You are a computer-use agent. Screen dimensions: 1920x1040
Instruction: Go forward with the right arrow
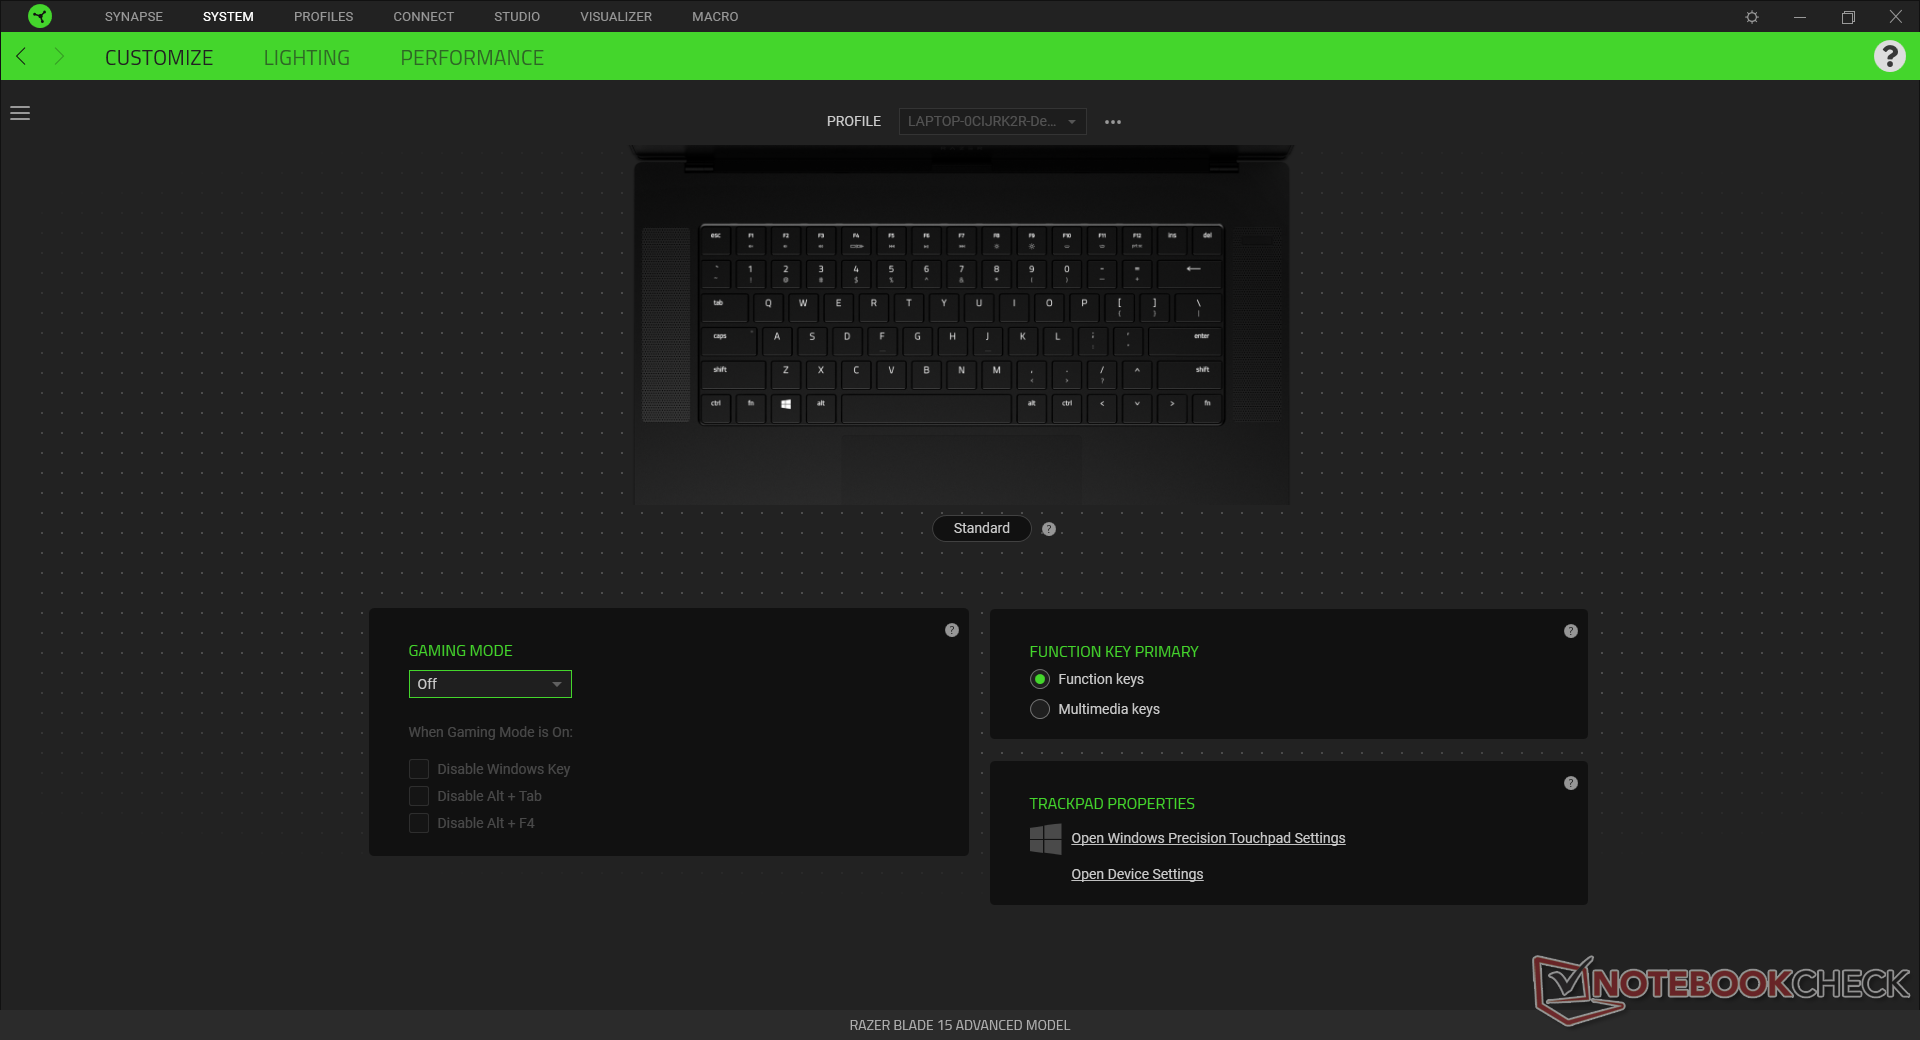[59, 56]
